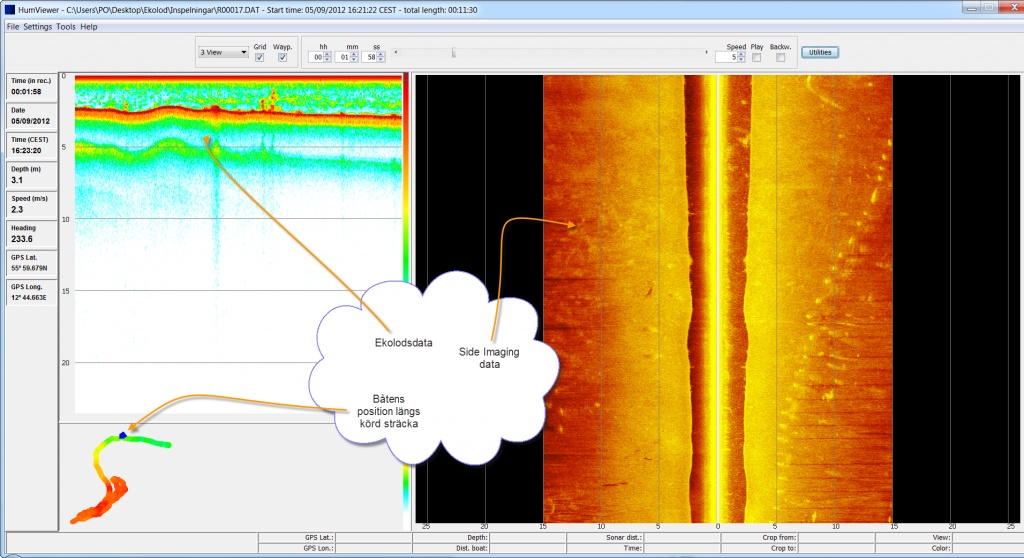
Task: Click the Utilities button
Action: pyautogui.click(x=820, y=52)
